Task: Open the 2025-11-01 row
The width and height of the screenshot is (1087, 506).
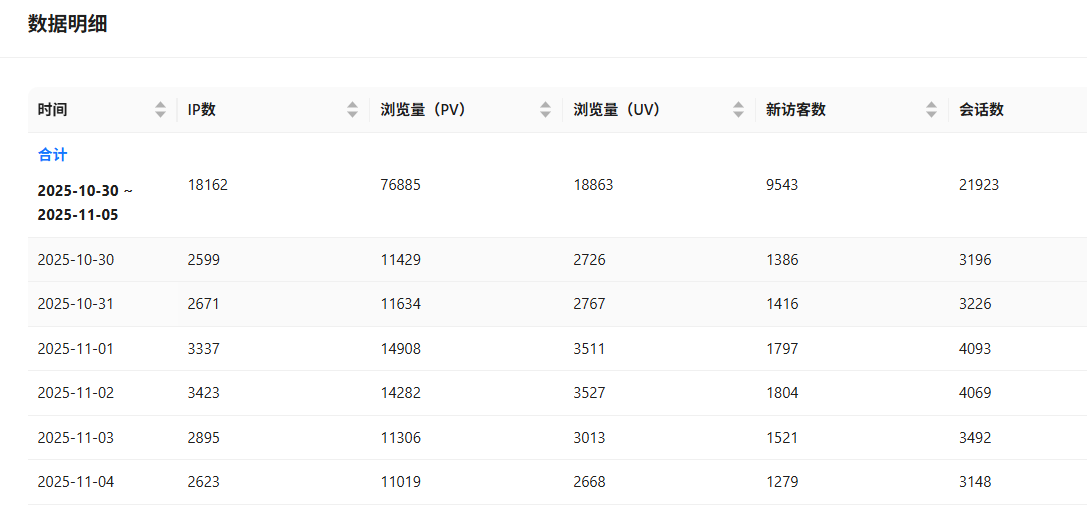Action: 76,349
